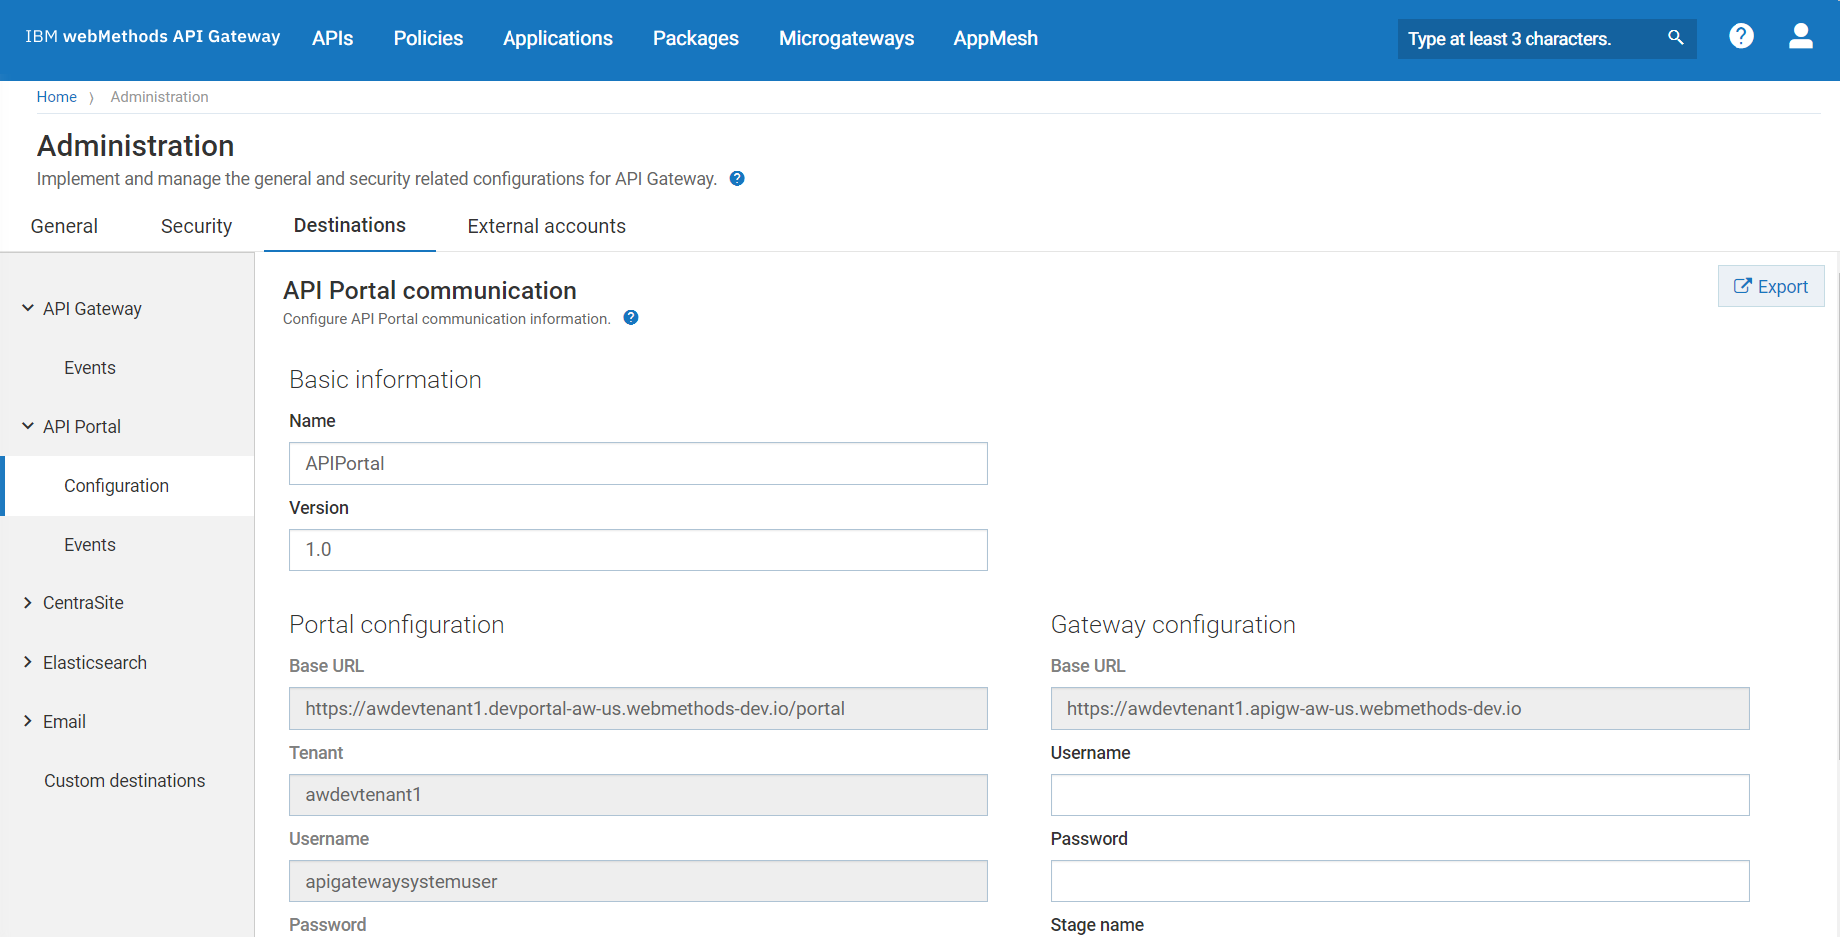1847x937 pixels.
Task: Click the Gateway Base URL field
Action: pyautogui.click(x=1400, y=708)
